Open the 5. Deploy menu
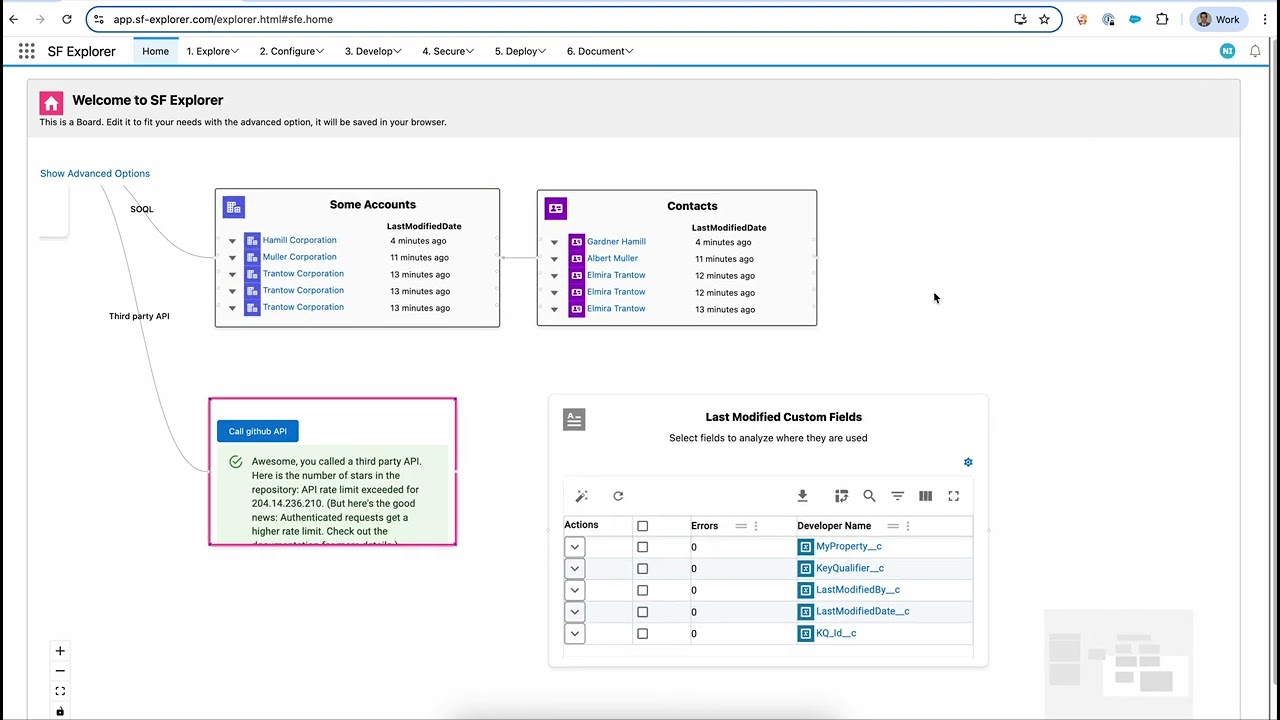The image size is (1280, 720). point(522,51)
